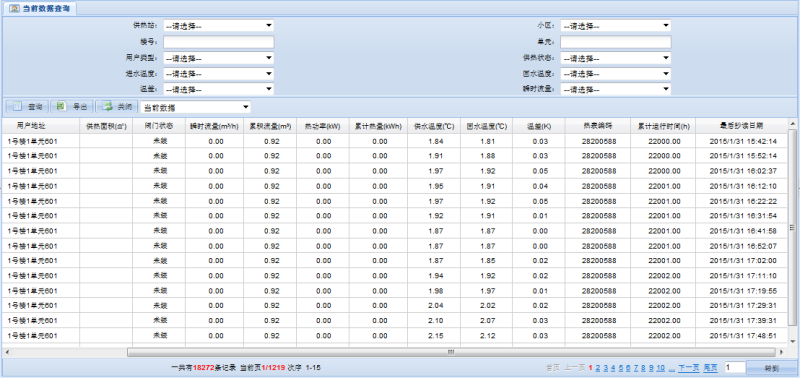Click the 18272 total records count

(x=203, y=367)
